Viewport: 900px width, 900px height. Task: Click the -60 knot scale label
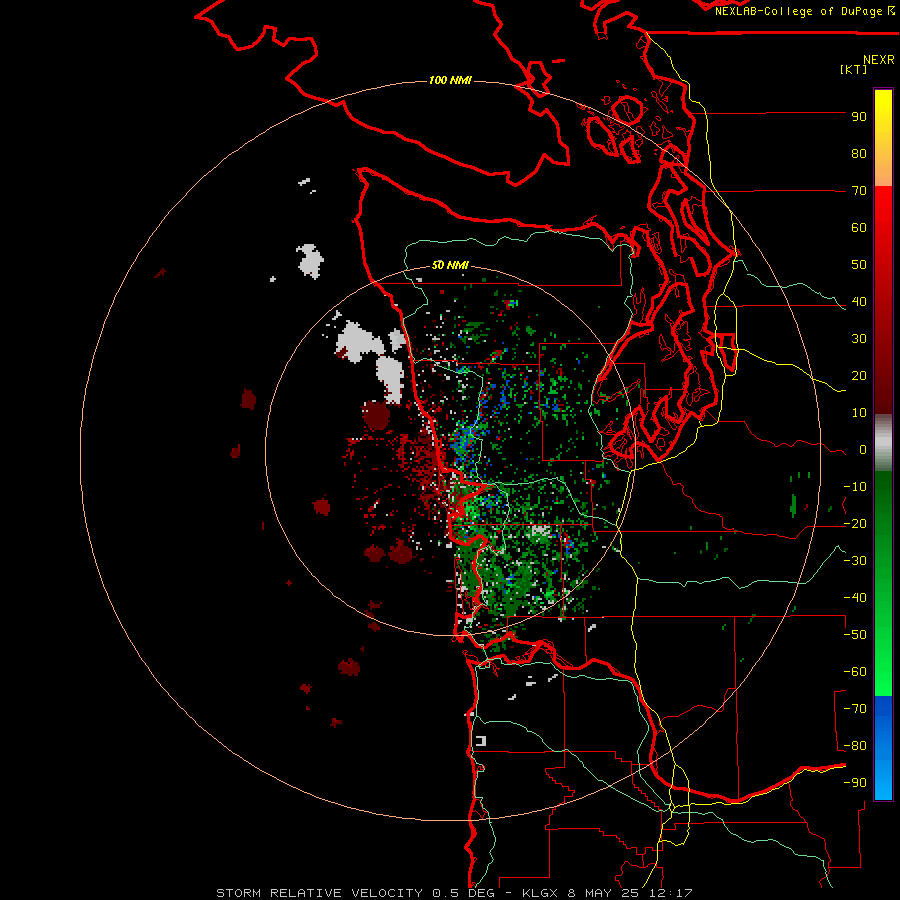(x=855, y=672)
